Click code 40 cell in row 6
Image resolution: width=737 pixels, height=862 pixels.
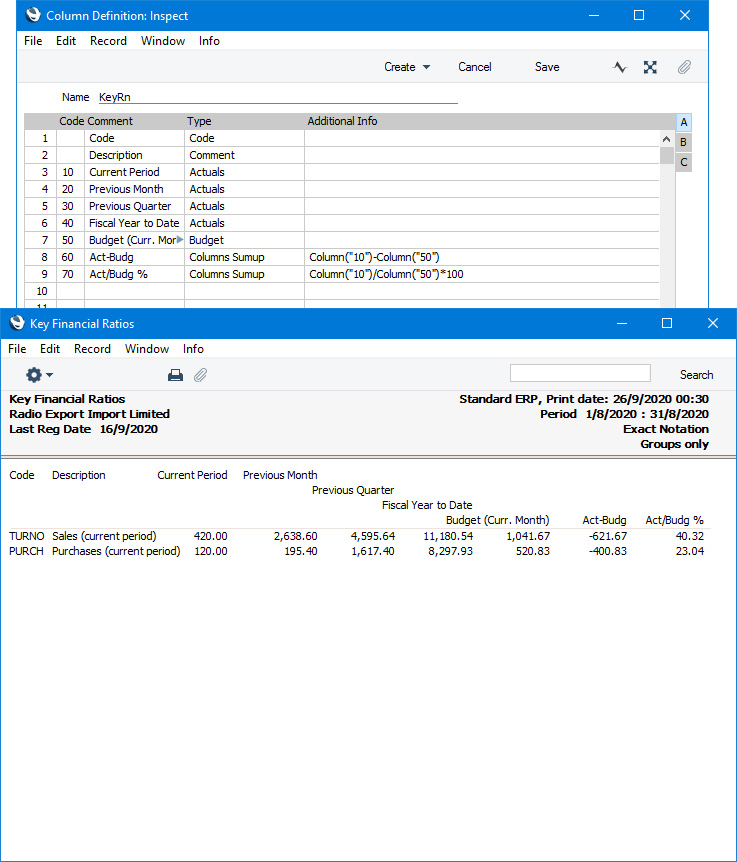[70, 223]
